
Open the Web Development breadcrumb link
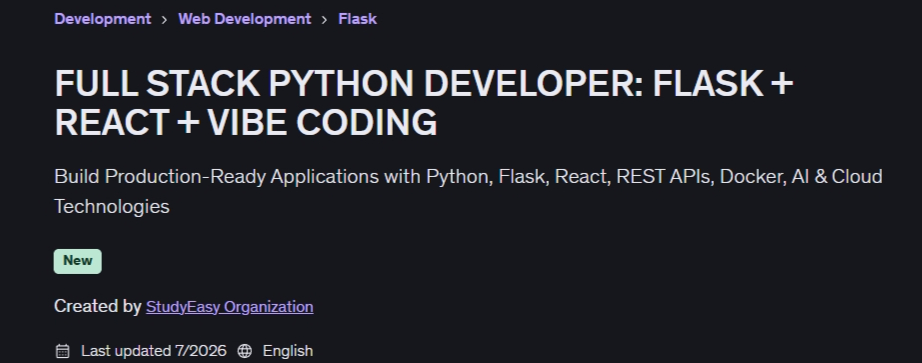coord(245,19)
